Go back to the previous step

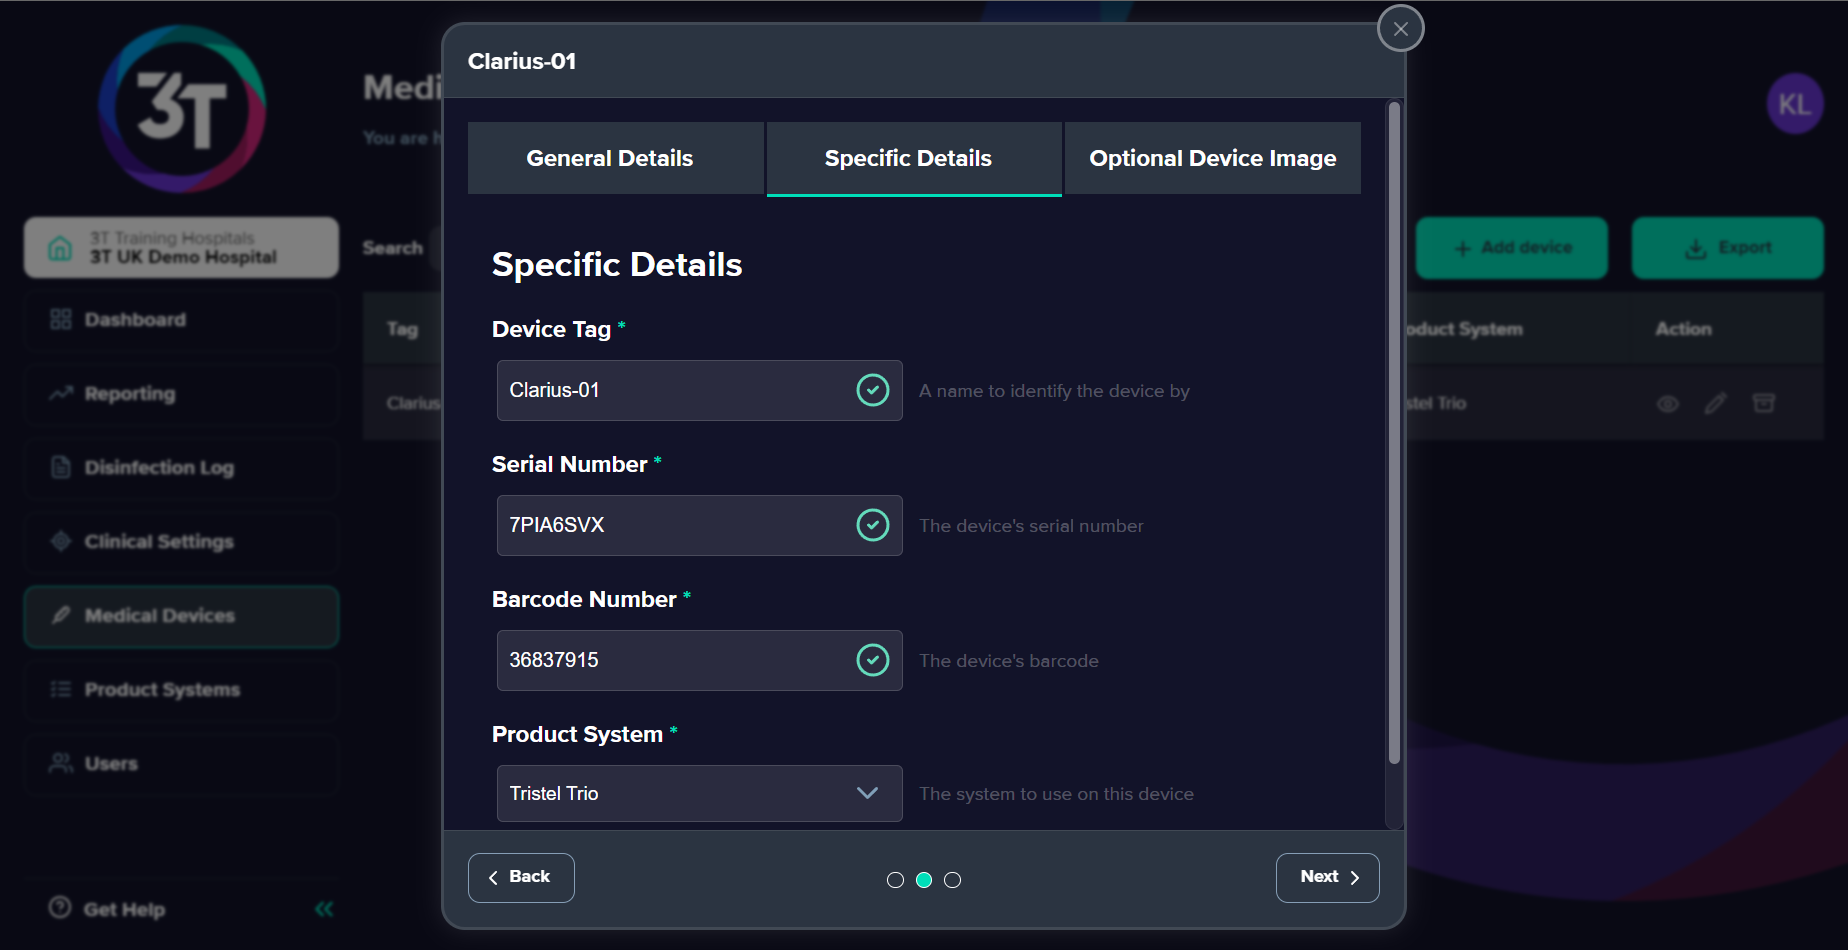[x=521, y=877]
